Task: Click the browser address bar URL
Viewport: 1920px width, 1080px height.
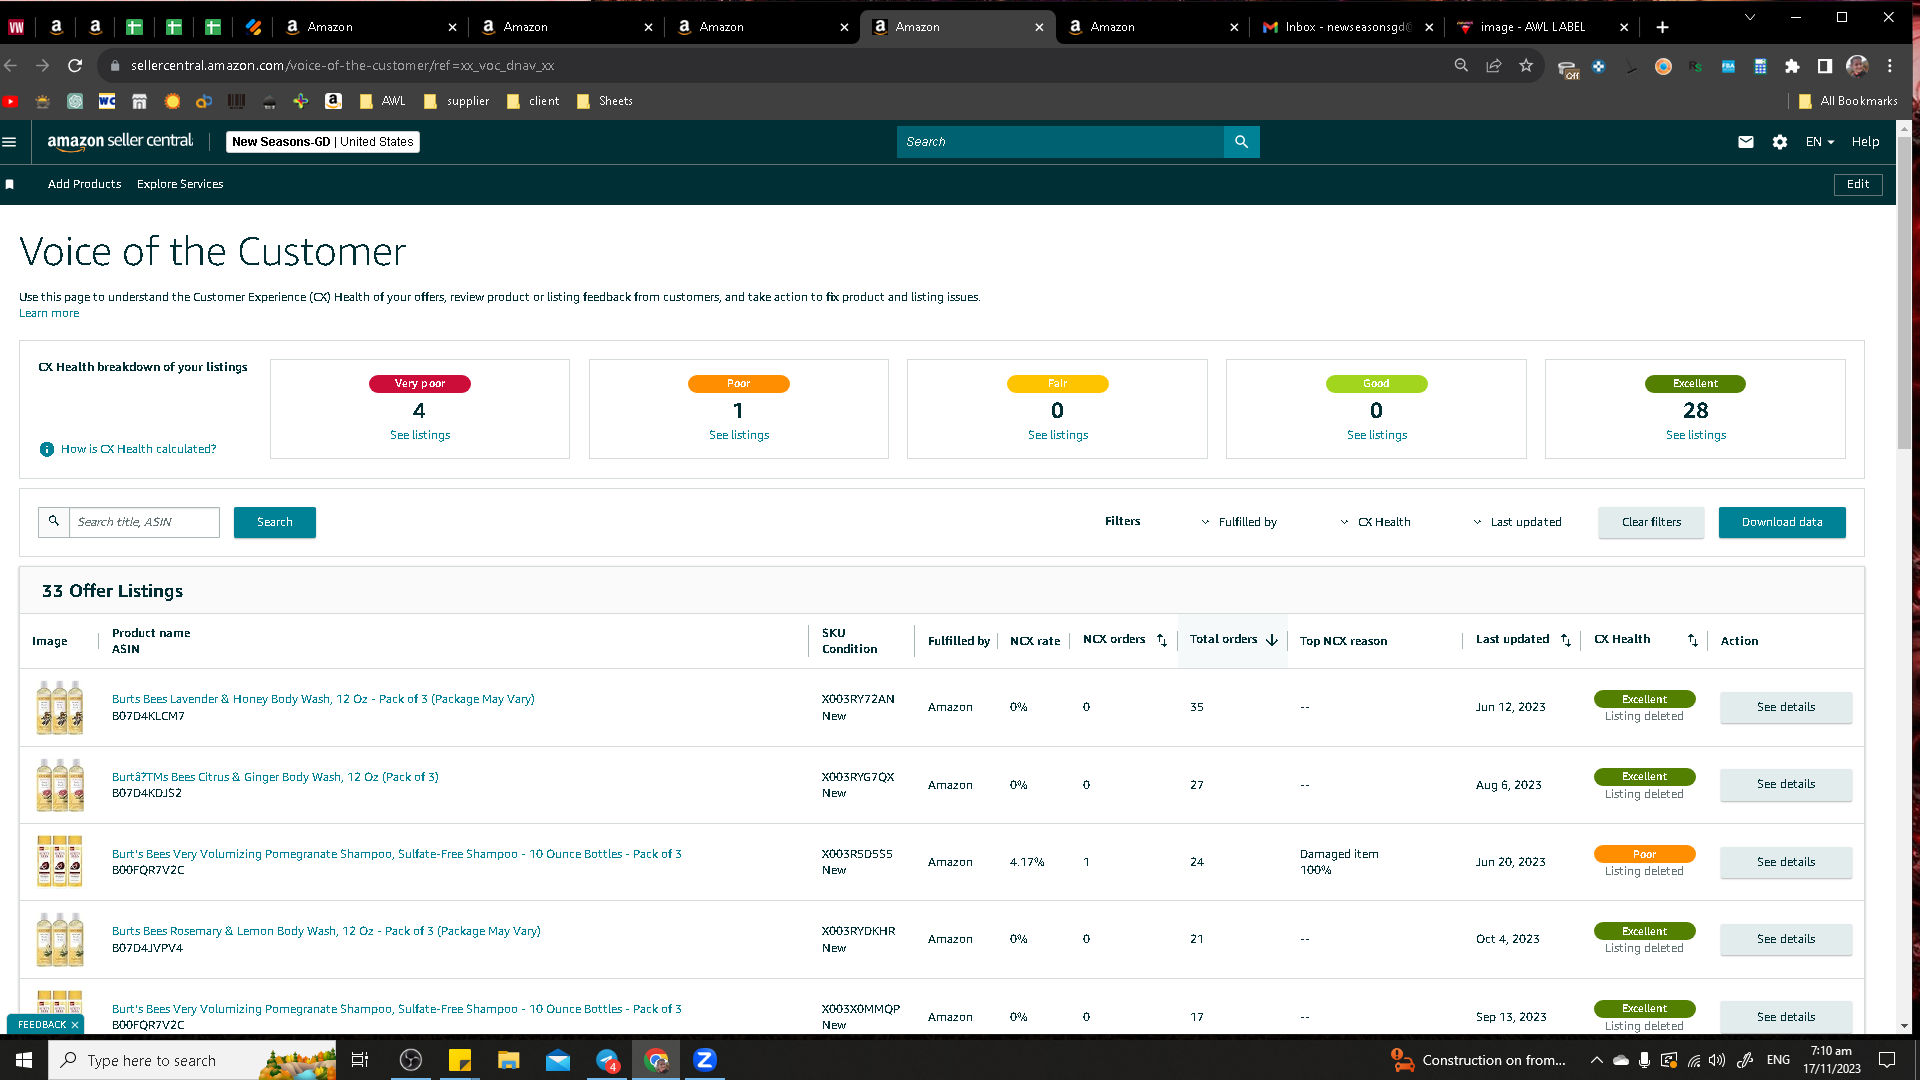Action: pos(342,66)
